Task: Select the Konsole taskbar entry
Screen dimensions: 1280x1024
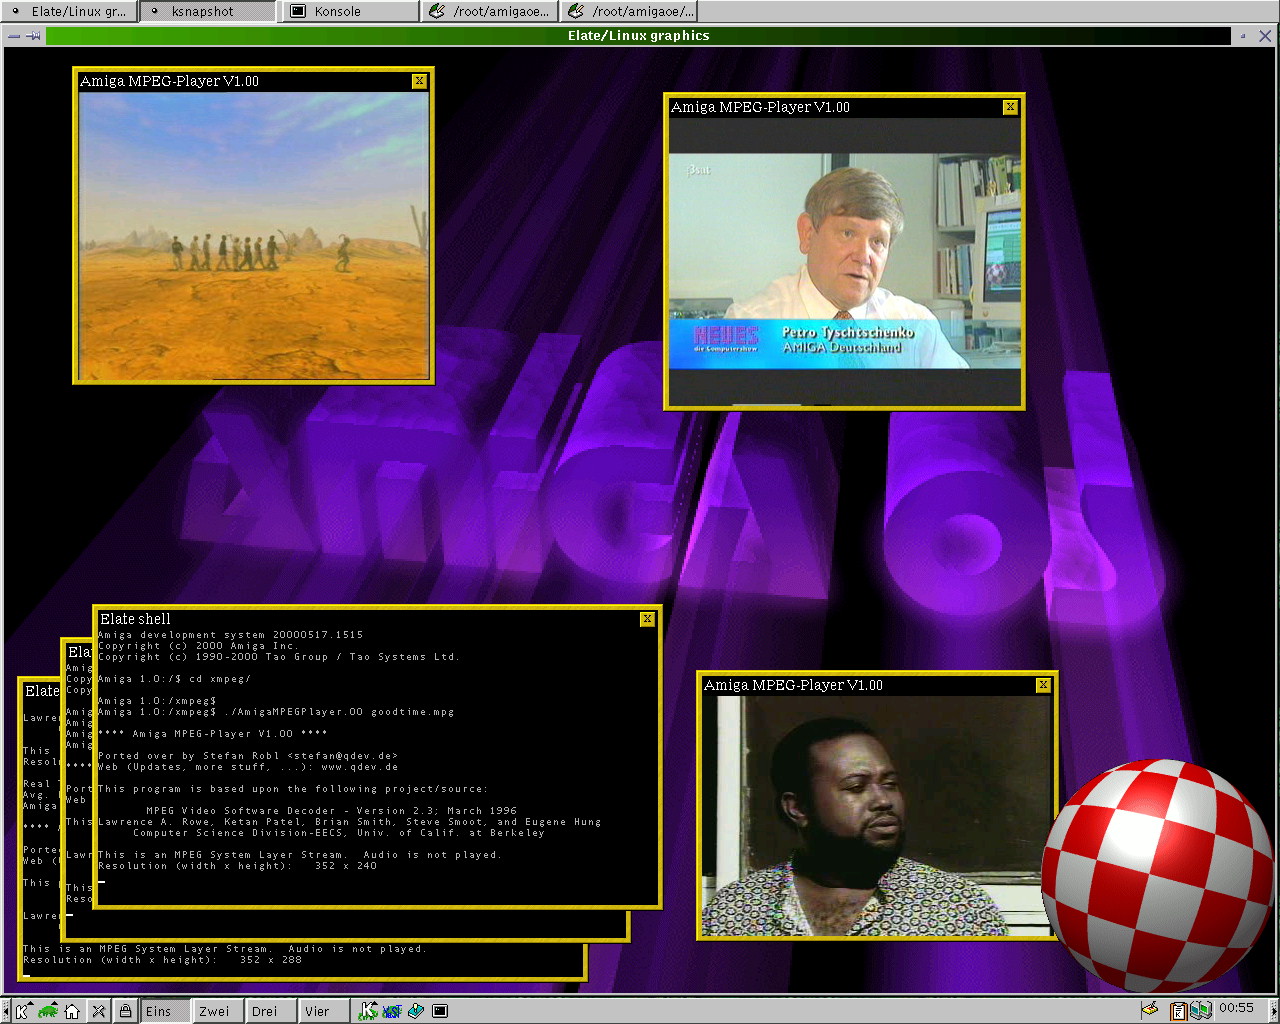Action: point(351,11)
